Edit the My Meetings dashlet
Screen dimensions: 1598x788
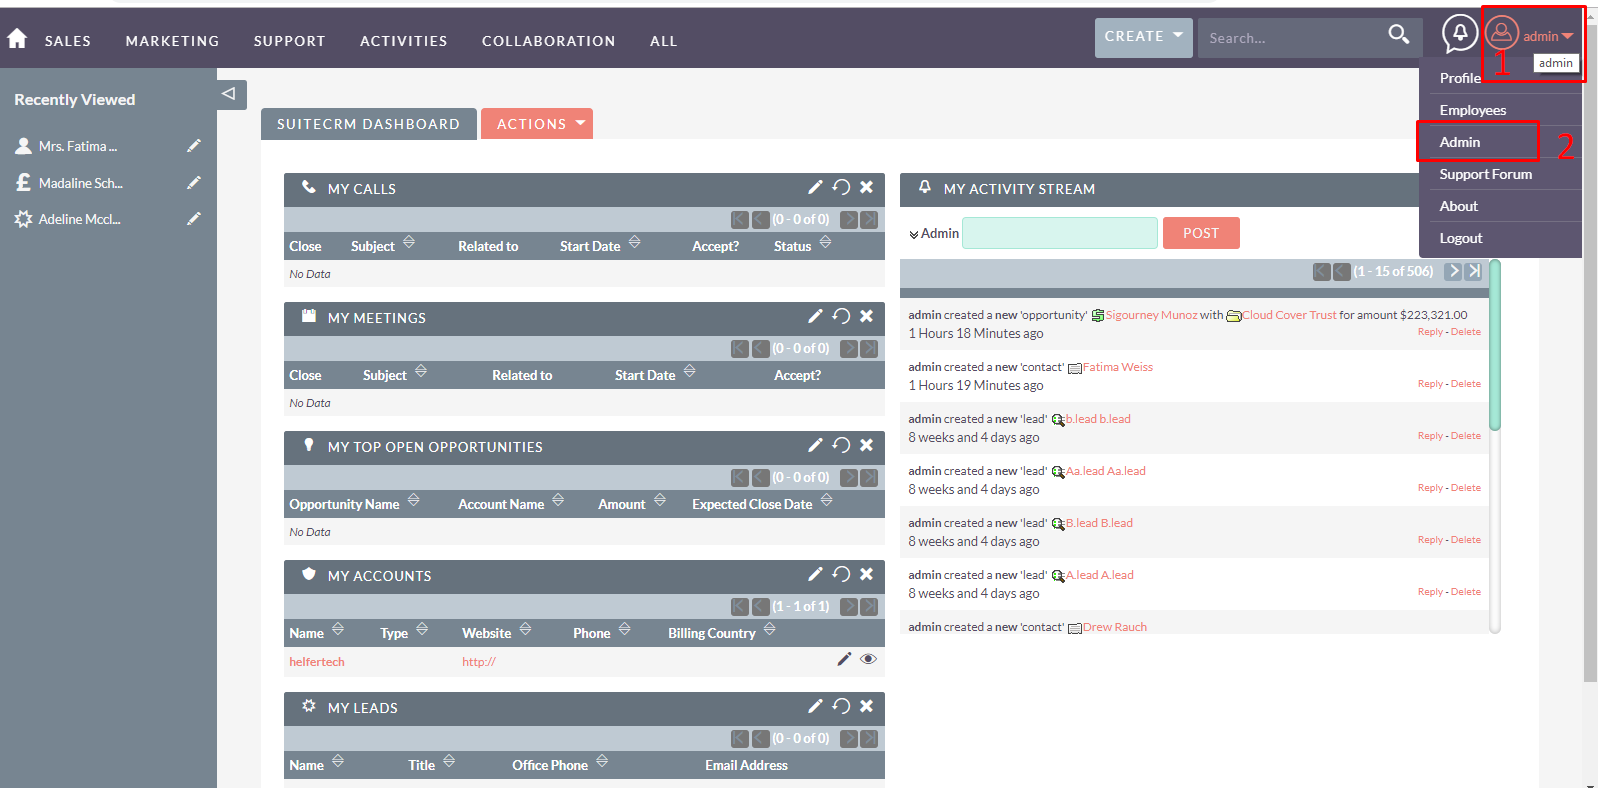tap(816, 316)
